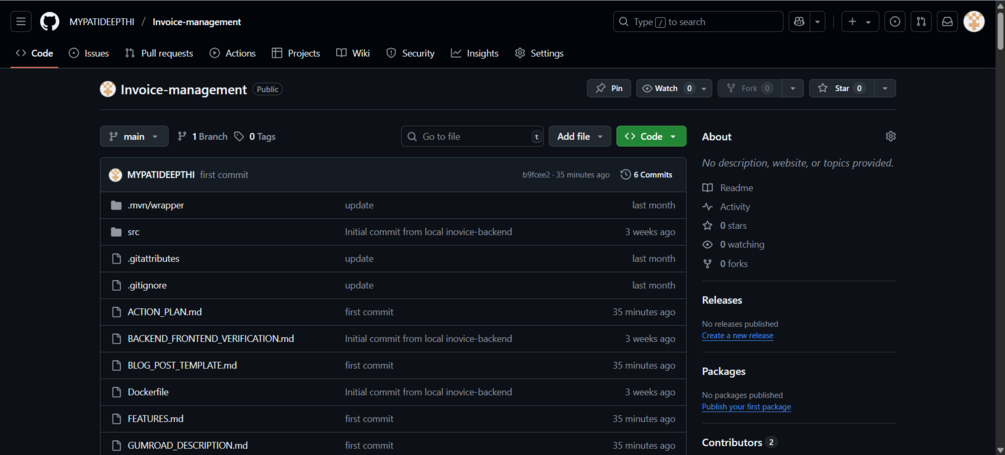This screenshot has height=455, width=1005.
Task: Open the Projects tab
Action: click(x=295, y=53)
